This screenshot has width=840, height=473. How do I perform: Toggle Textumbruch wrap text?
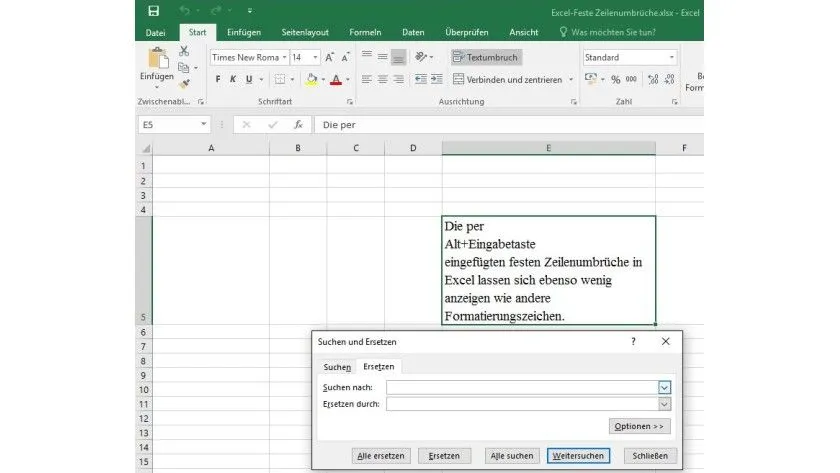coord(486,57)
